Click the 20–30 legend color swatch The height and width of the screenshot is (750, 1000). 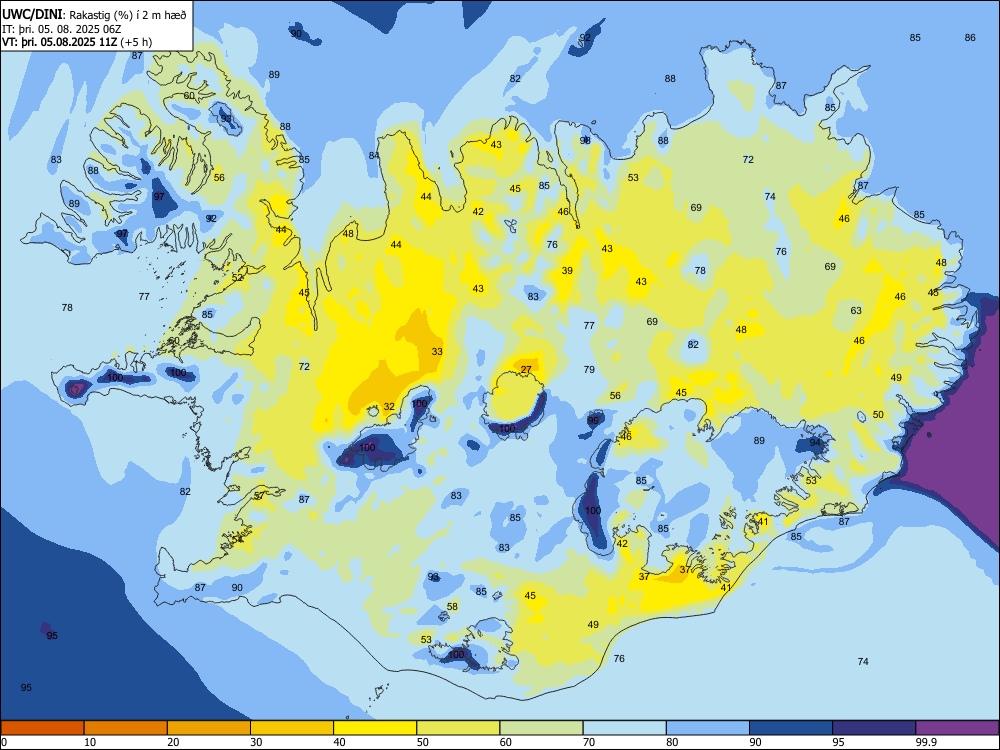pos(209,728)
